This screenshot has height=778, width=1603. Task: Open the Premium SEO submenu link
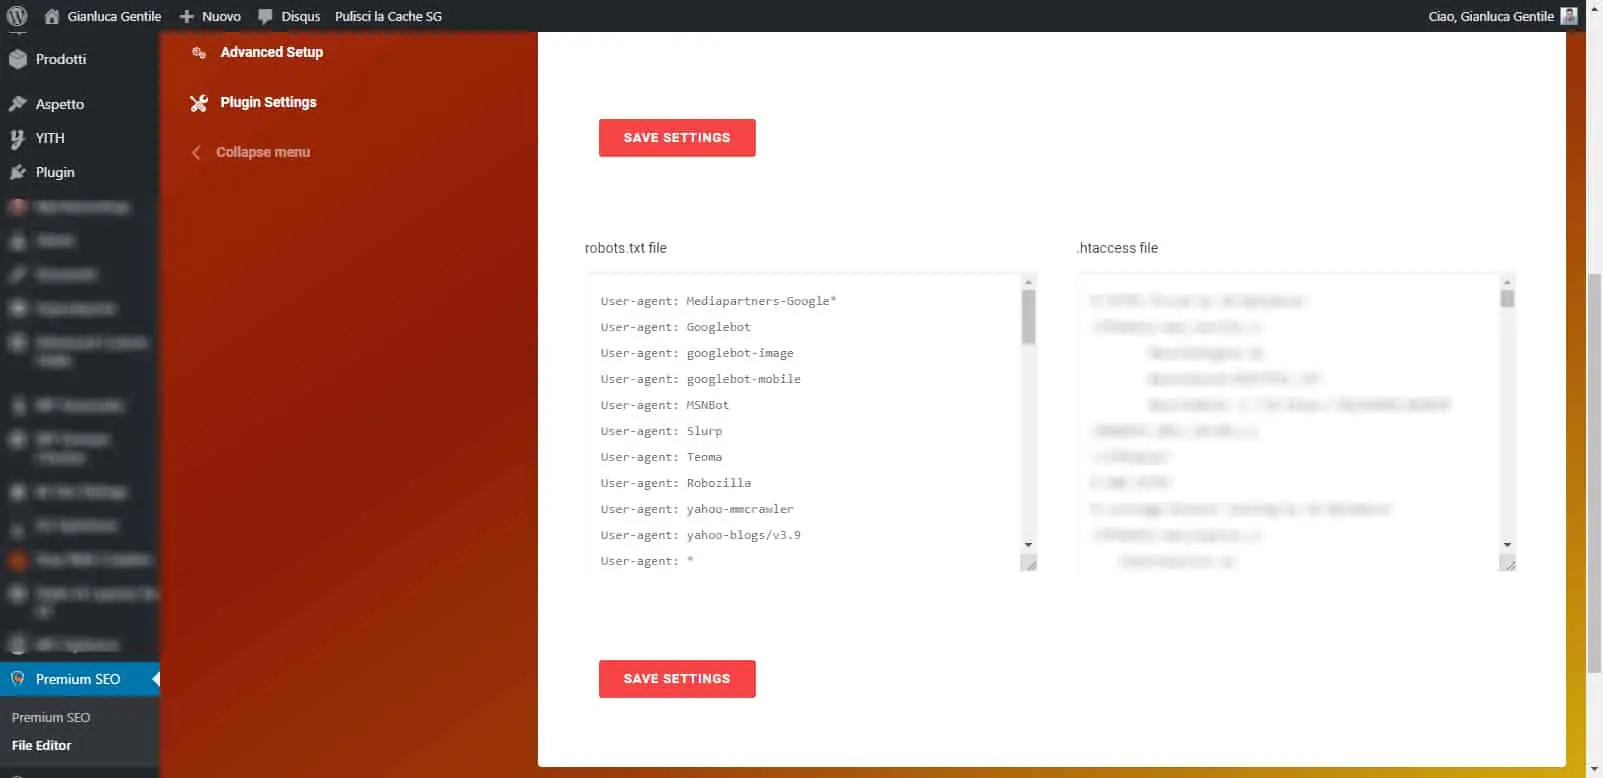pos(51,717)
